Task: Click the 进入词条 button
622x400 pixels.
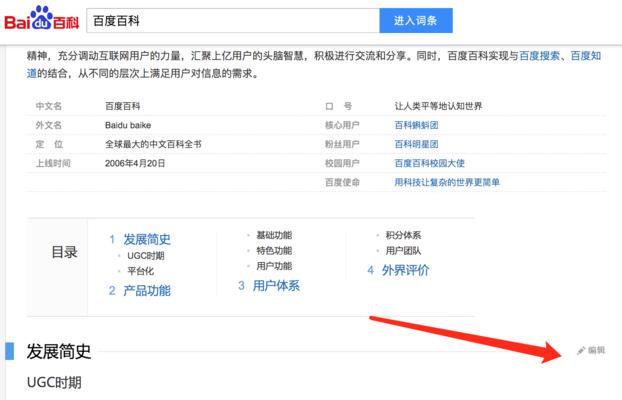Action: tap(416, 21)
